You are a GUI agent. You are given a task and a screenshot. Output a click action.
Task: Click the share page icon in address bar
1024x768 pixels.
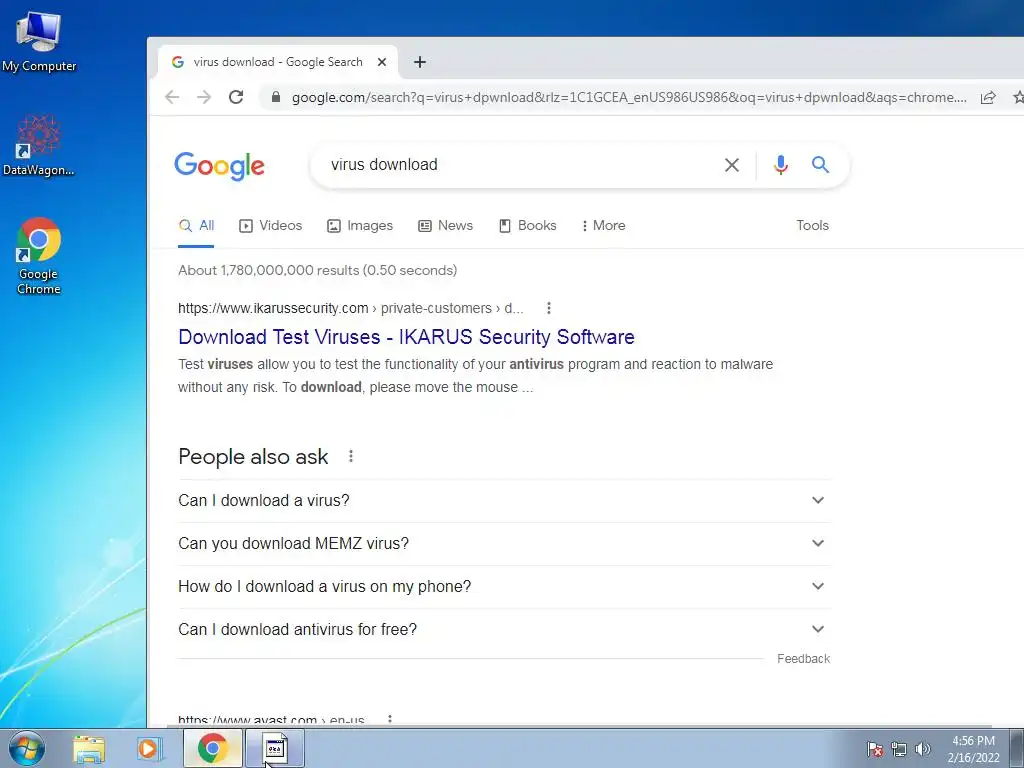(x=988, y=97)
